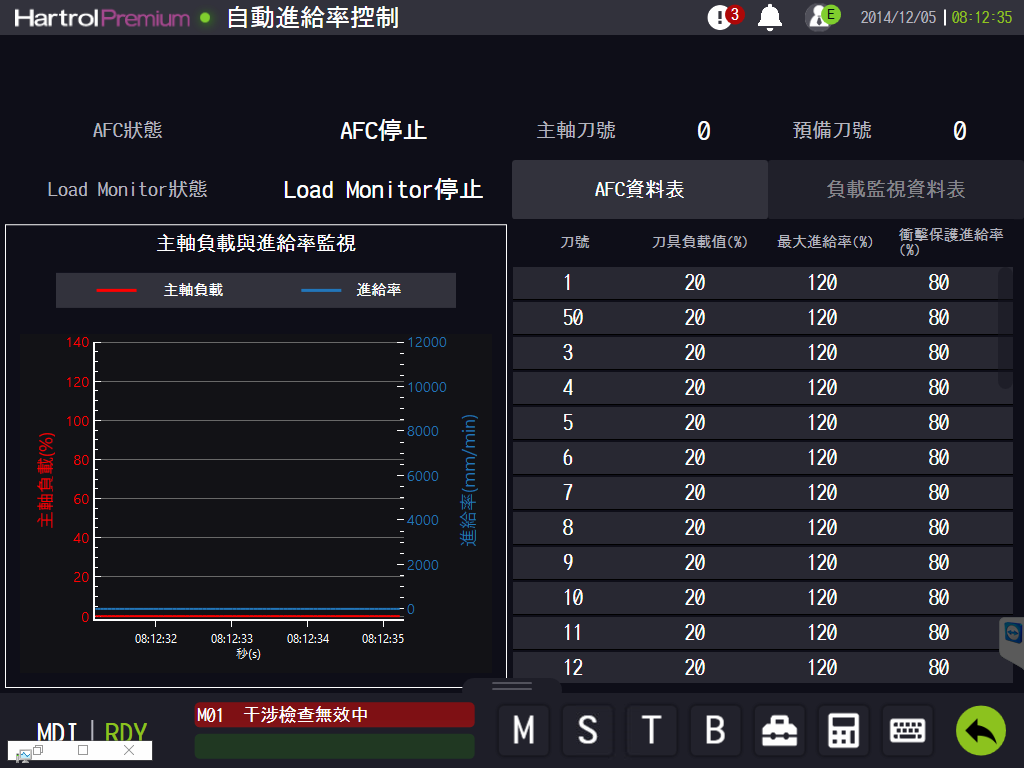Viewport: 1024px width, 768px height.
Task: Select tool number 50 row cell
Action: (573, 317)
